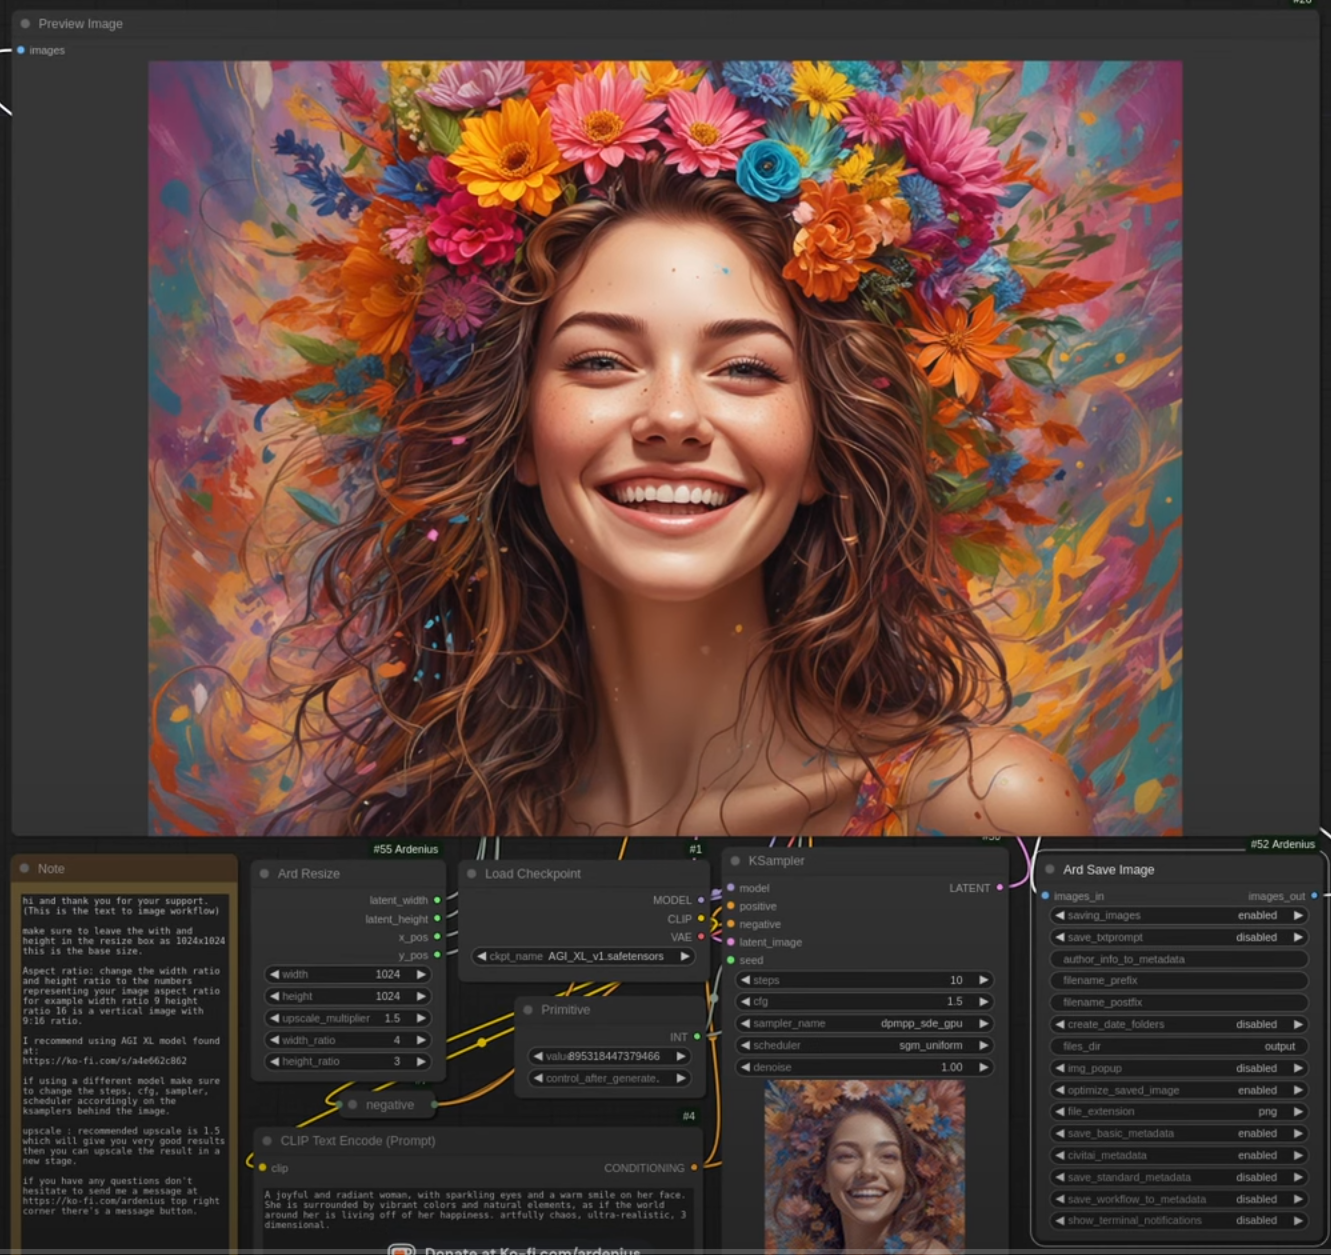Image resolution: width=1331 pixels, height=1255 pixels.
Task: Toggle the save_standard_metadata option
Action: point(1179,1177)
